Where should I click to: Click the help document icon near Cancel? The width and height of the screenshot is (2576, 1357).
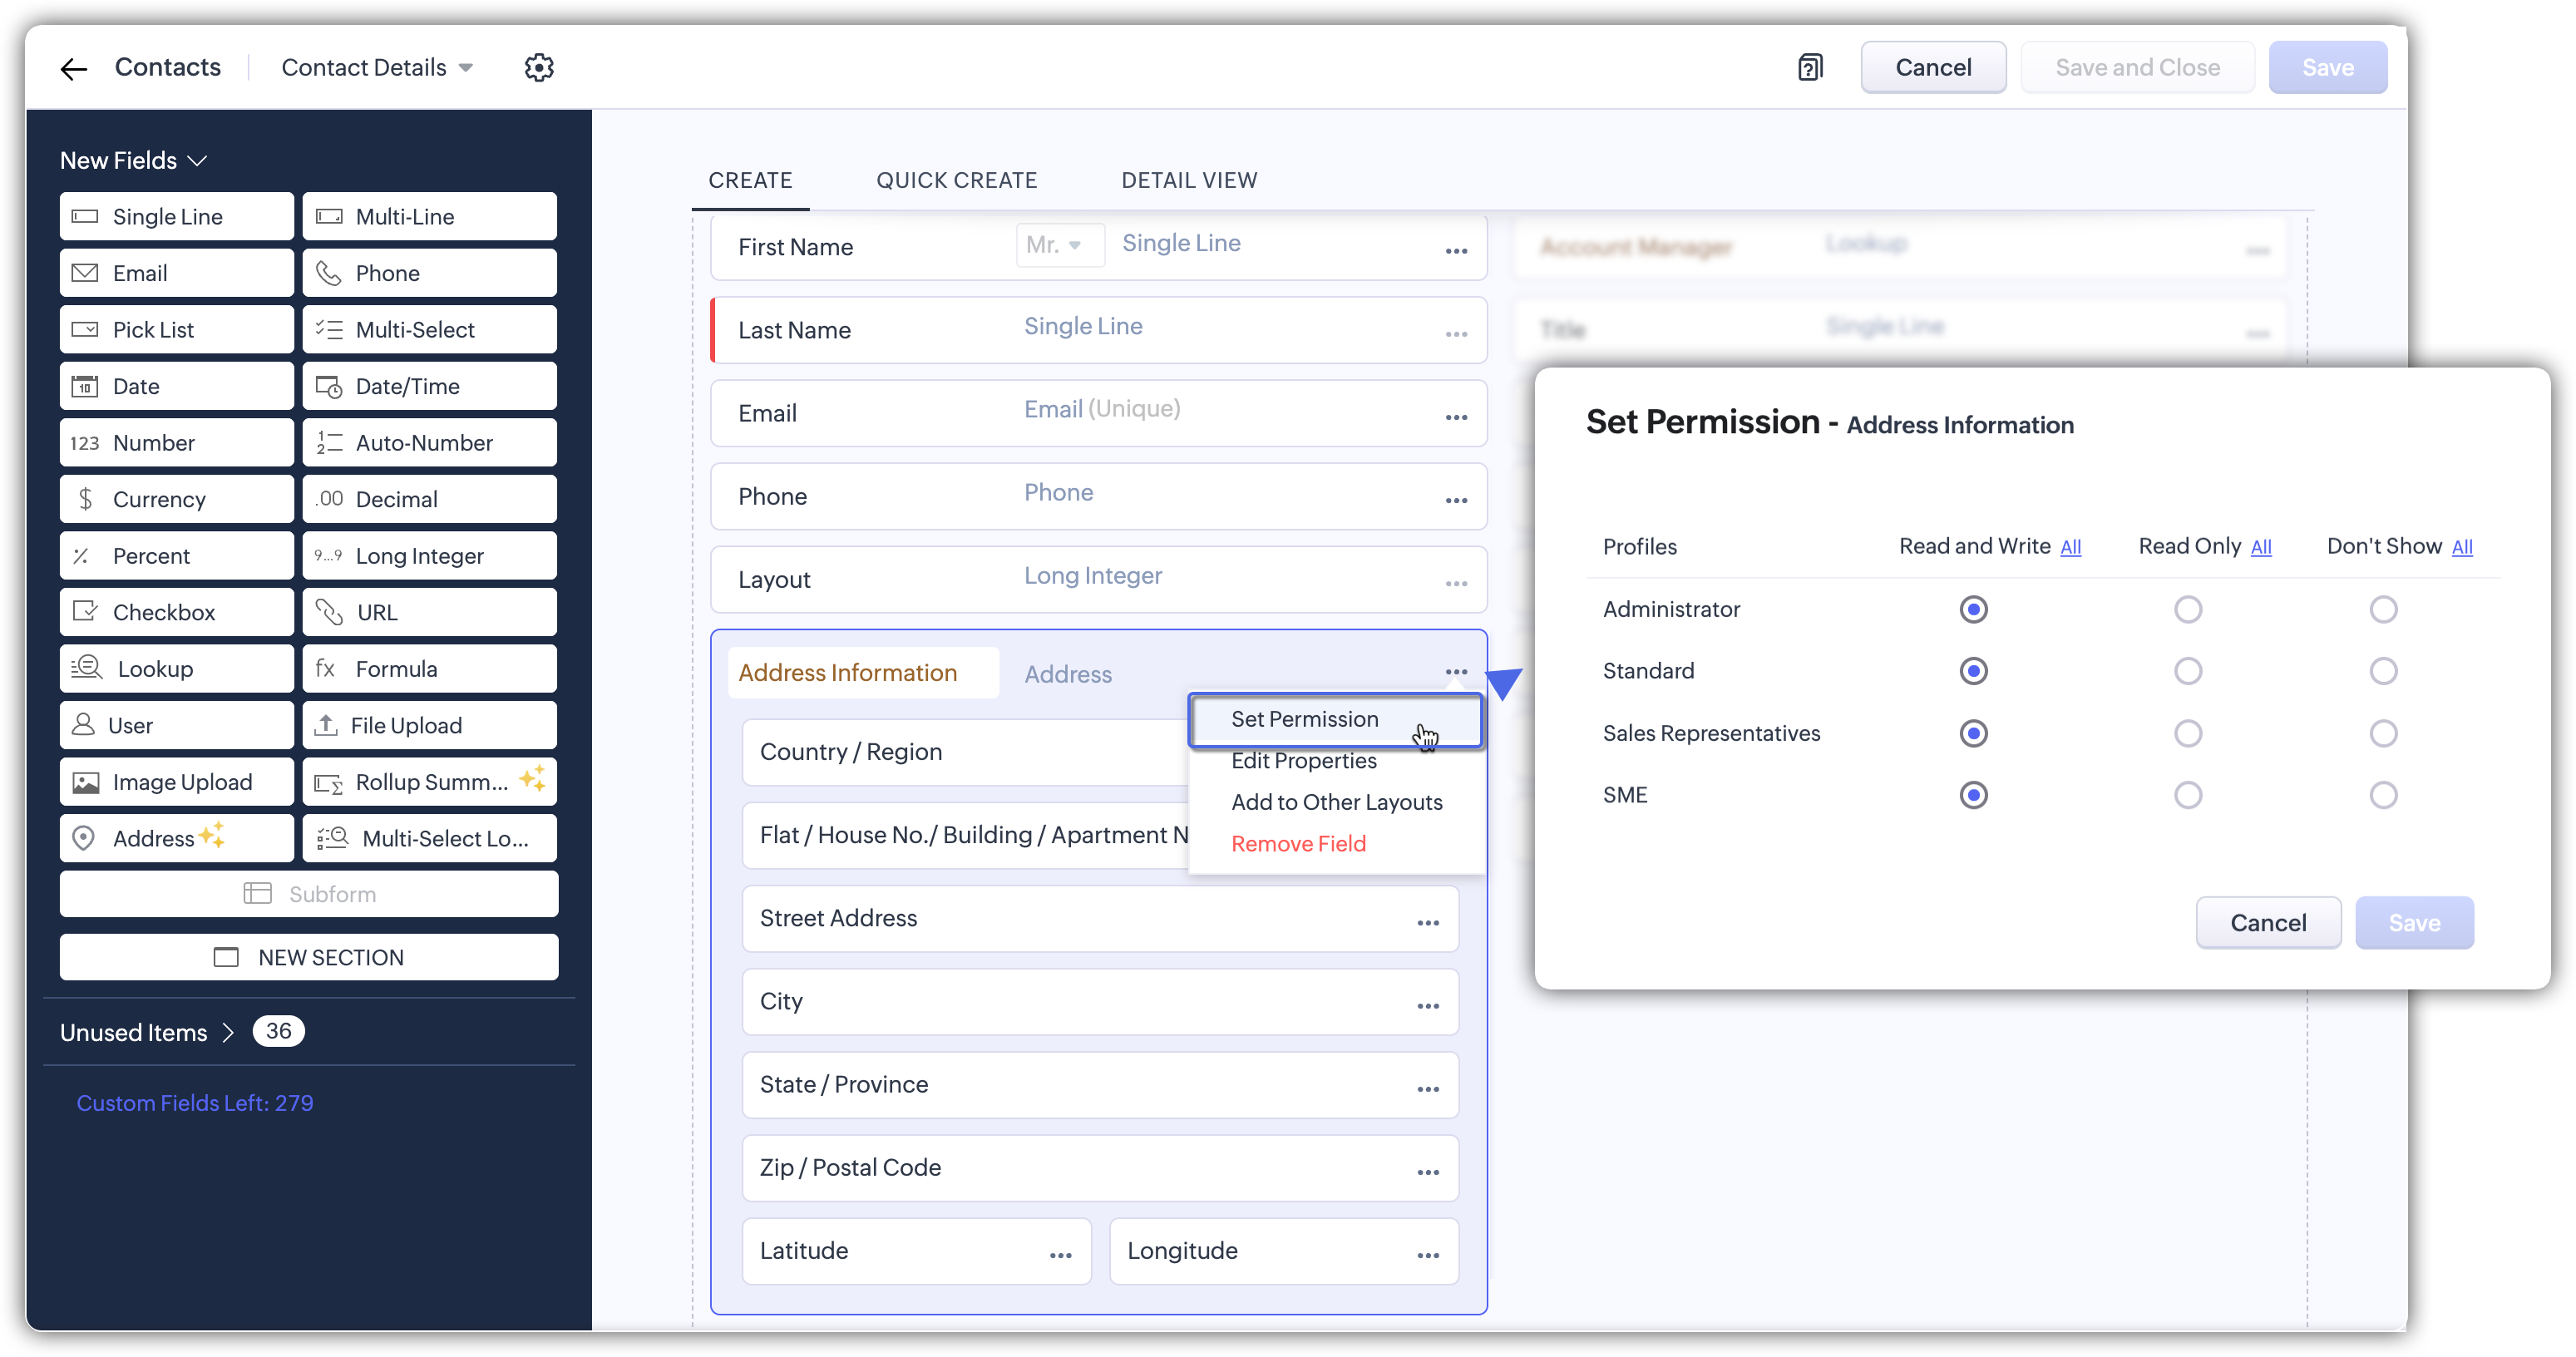(x=1810, y=68)
